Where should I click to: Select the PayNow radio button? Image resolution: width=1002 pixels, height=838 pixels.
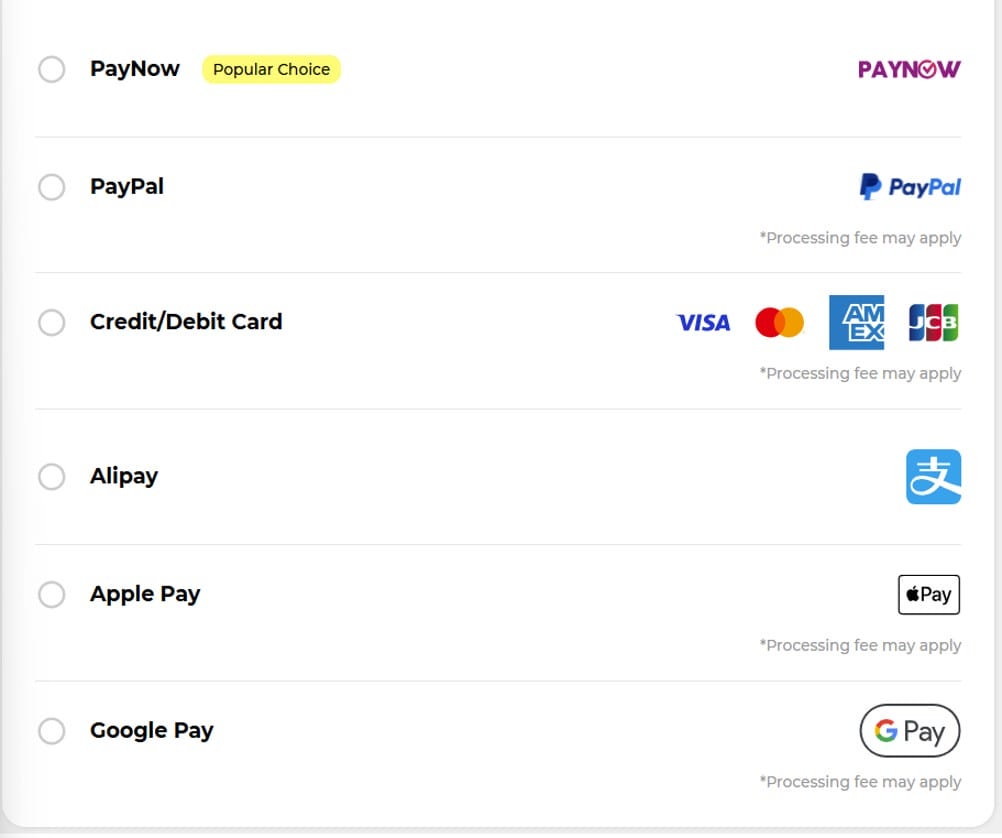(52, 70)
